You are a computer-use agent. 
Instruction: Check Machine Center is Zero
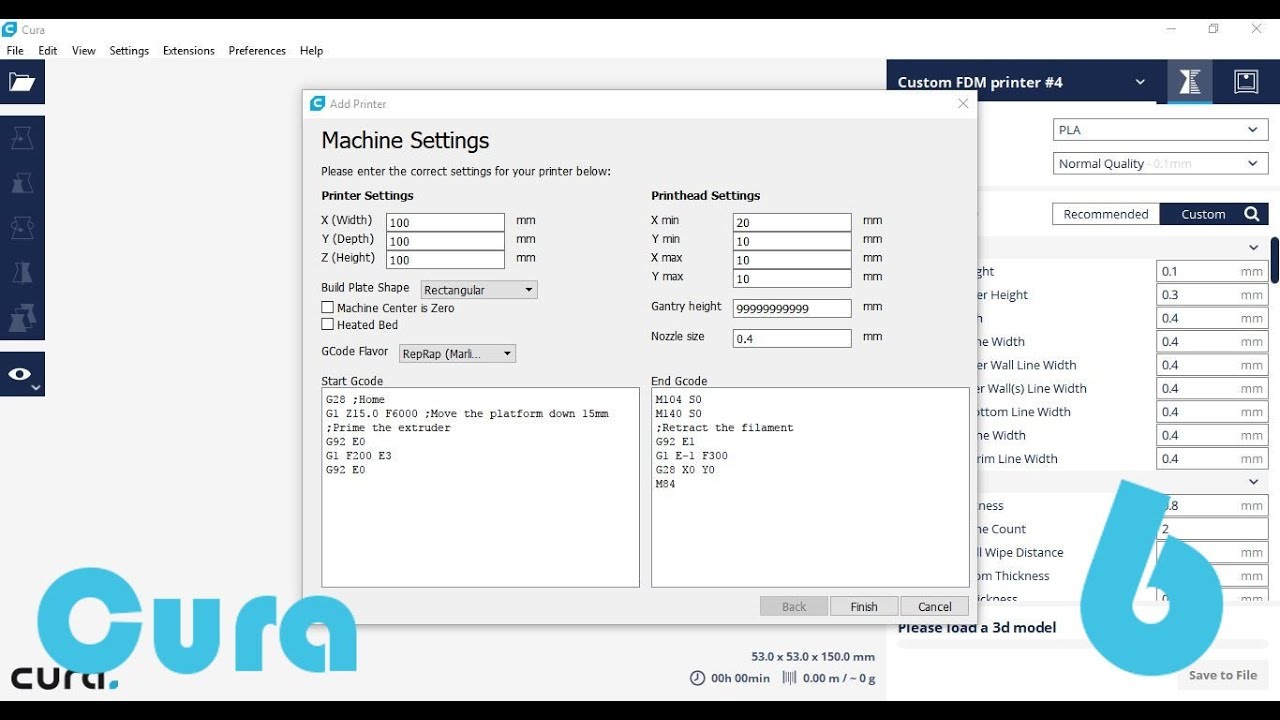[x=327, y=307]
